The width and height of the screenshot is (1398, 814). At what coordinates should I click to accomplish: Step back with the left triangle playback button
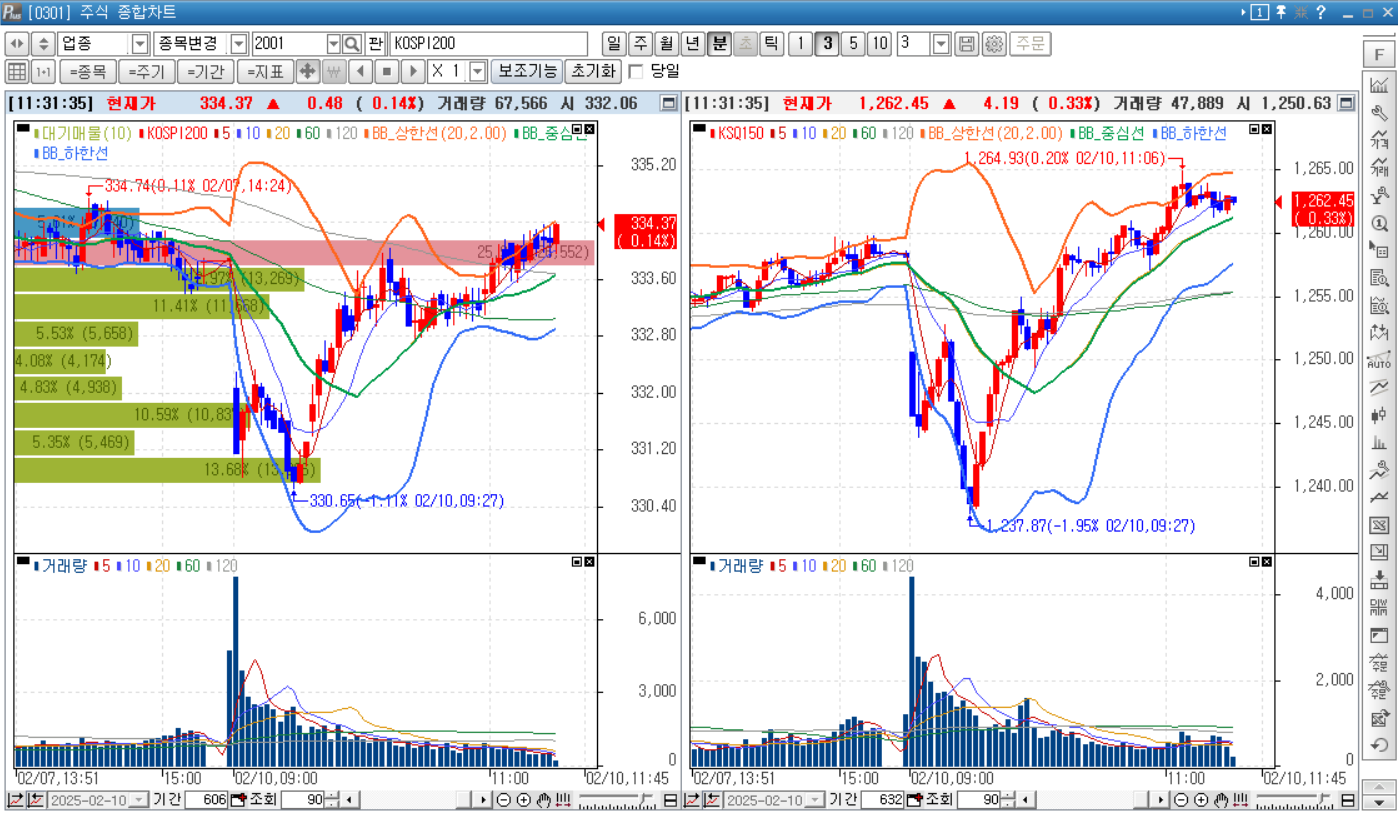(361, 72)
